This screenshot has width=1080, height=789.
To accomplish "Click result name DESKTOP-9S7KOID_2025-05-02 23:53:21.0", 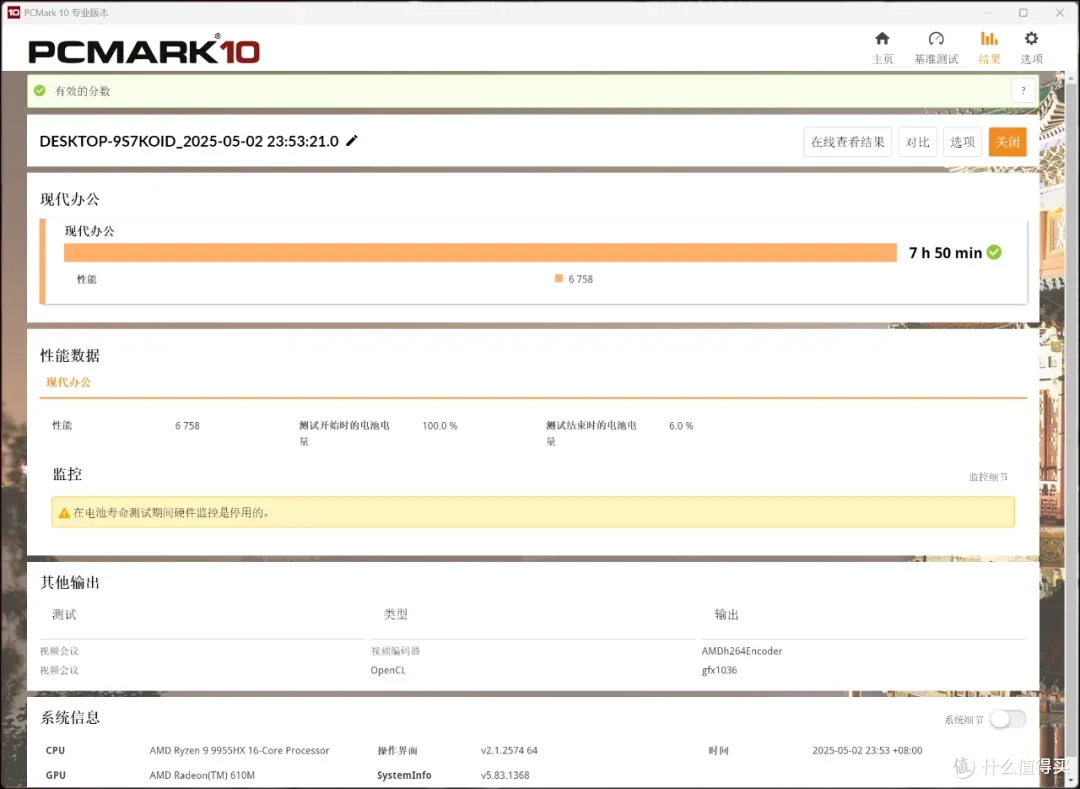I will pos(189,141).
